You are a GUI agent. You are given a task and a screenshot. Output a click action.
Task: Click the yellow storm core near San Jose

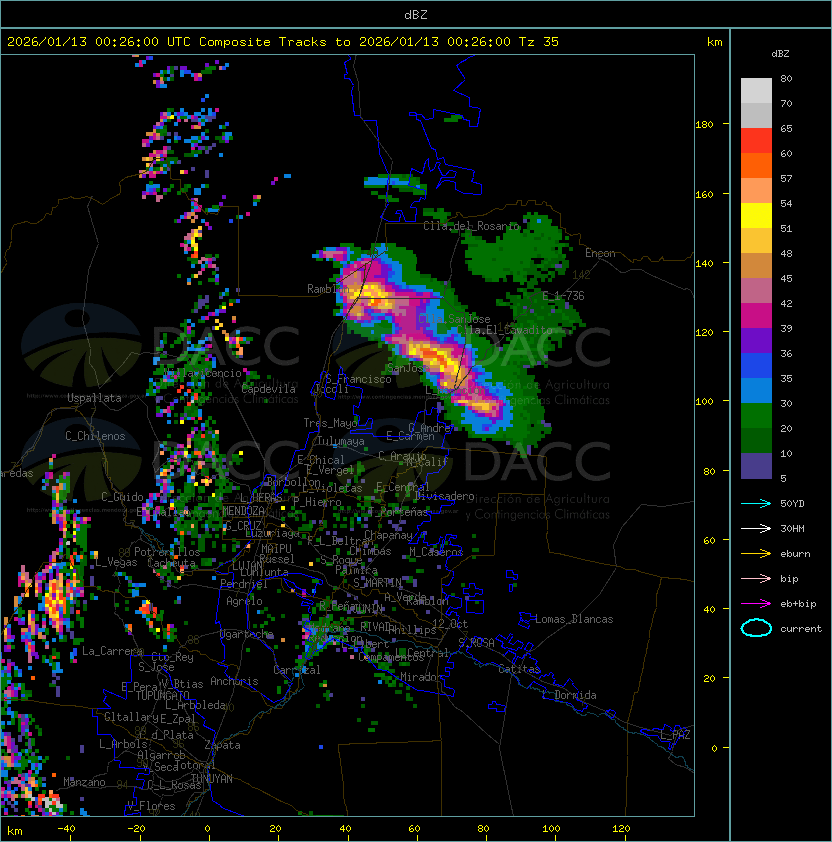point(436,357)
